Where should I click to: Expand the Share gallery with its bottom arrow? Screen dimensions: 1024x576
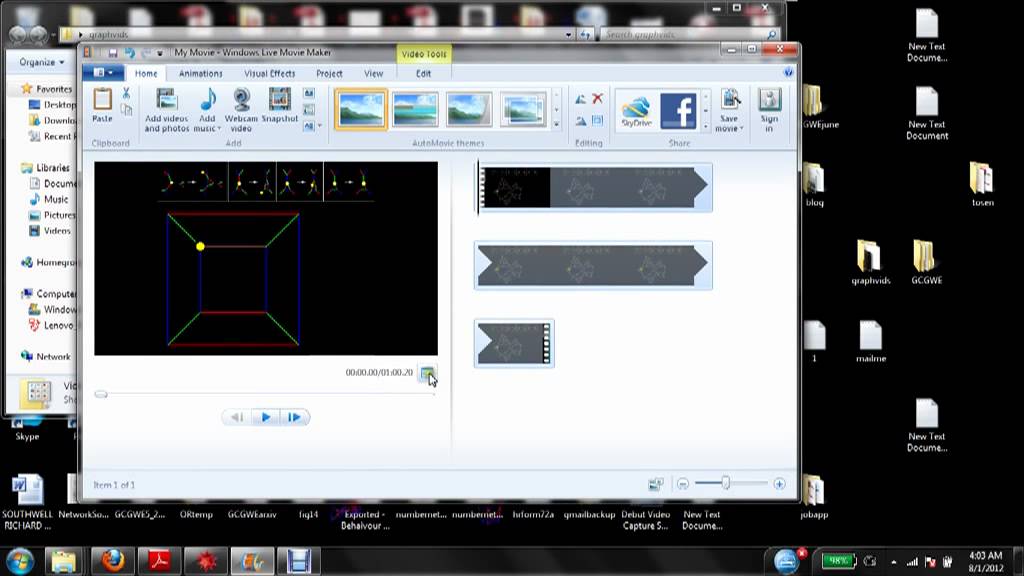coord(706,124)
